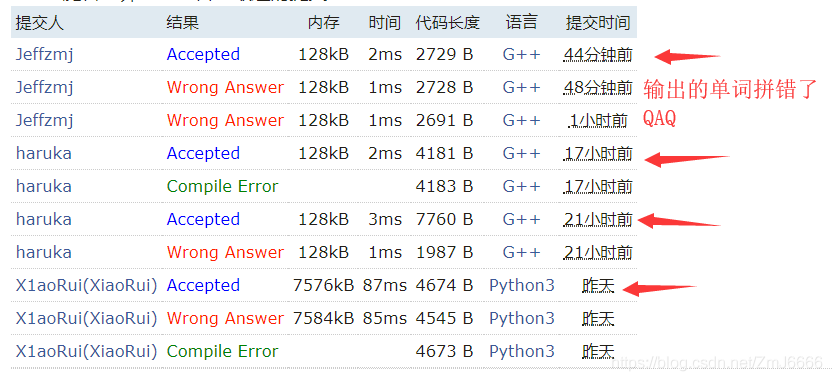This screenshot has width=832, height=381.
Task: Open G++ source for the 4181 B submission
Action: [522, 153]
